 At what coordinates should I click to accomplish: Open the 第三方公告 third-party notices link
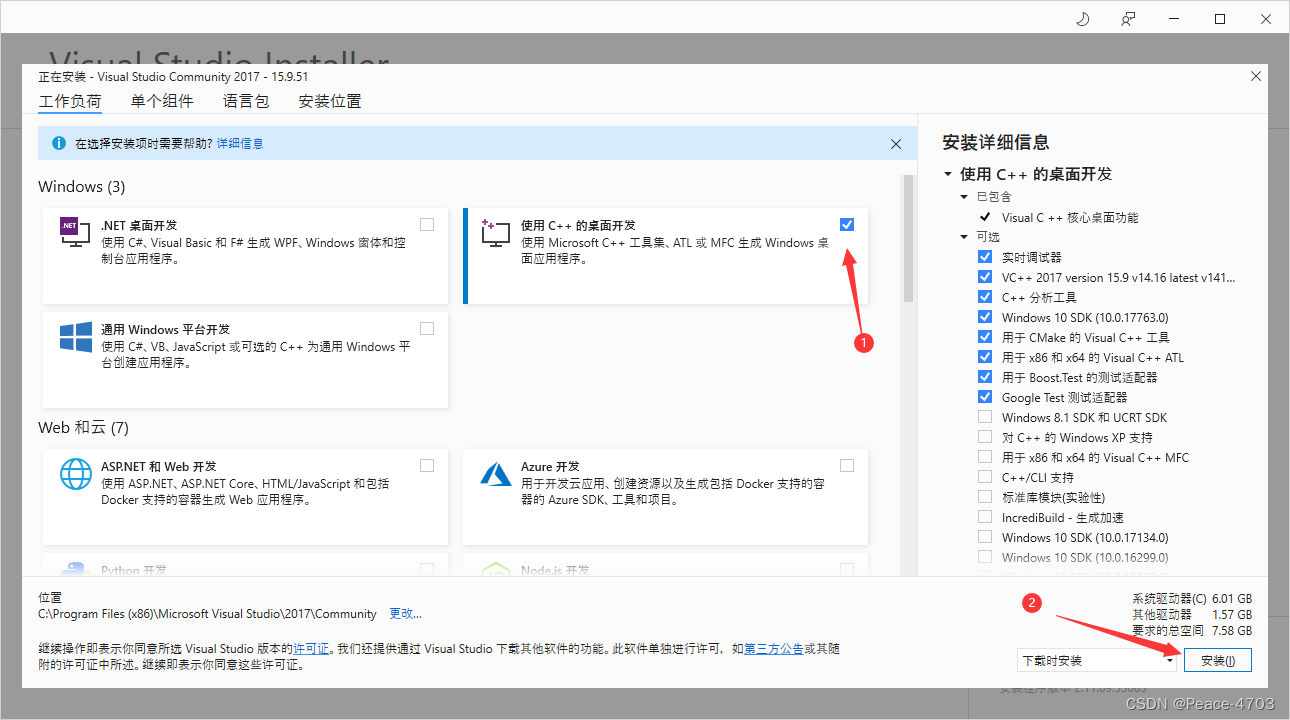tap(774, 649)
